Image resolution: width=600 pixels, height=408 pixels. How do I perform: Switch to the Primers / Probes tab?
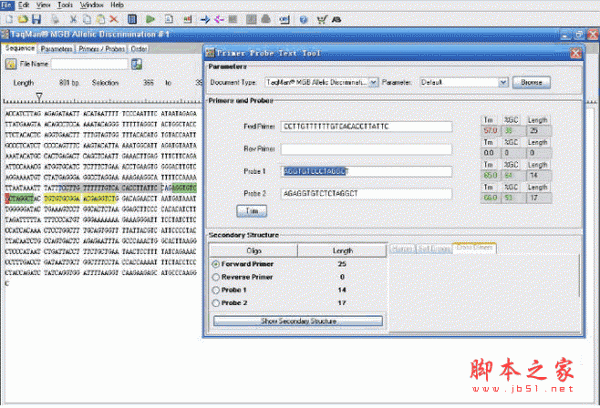(102, 49)
